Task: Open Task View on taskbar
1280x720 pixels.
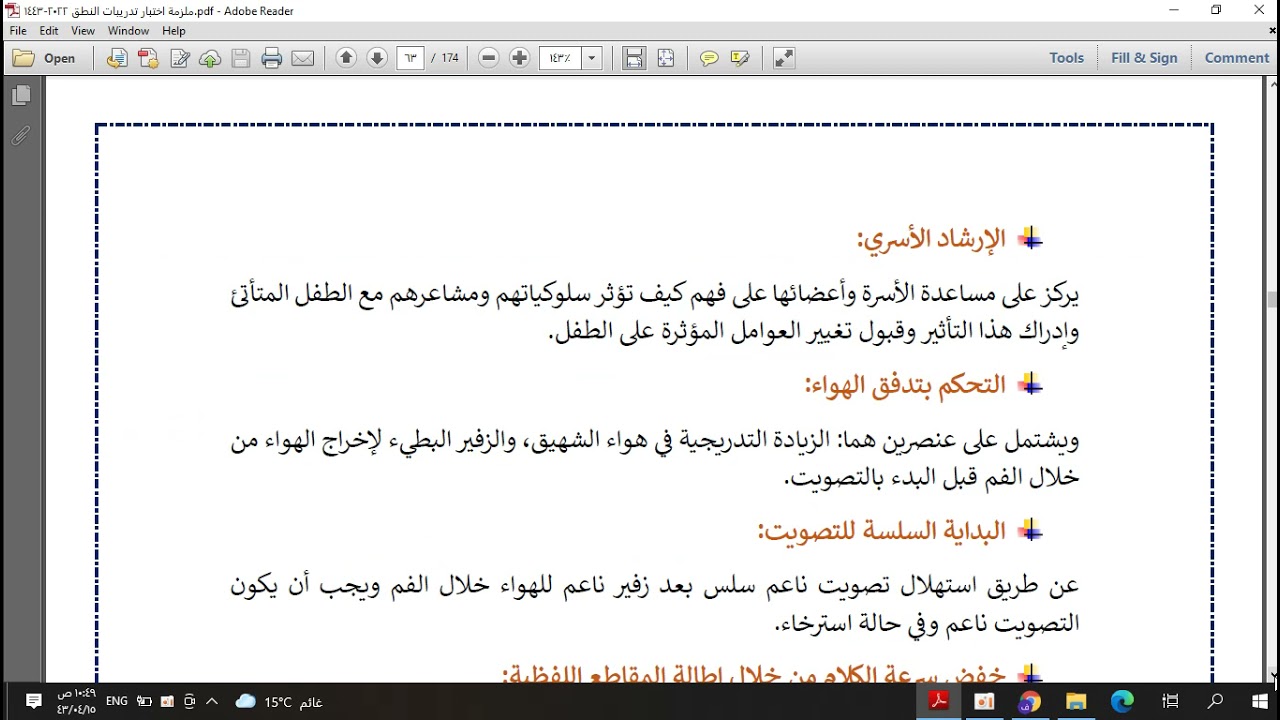Action: [1170, 702]
